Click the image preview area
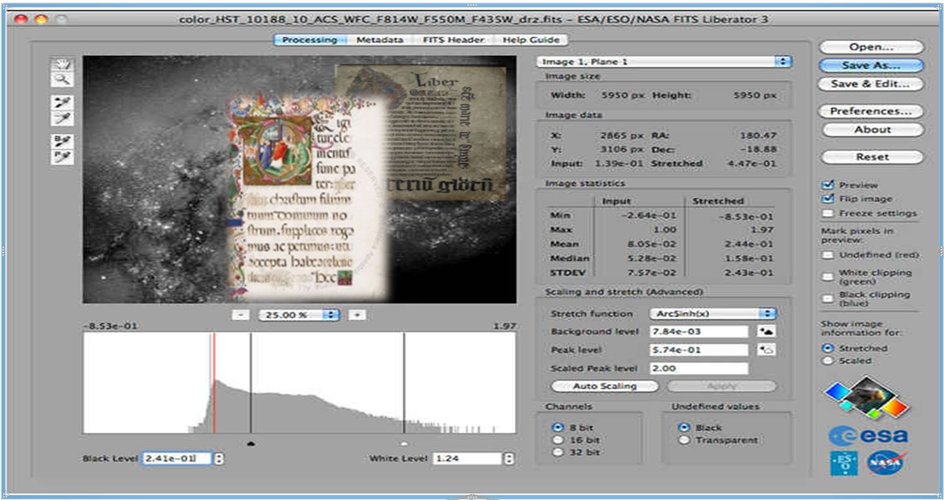The image size is (944, 500). tap(299, 179)
